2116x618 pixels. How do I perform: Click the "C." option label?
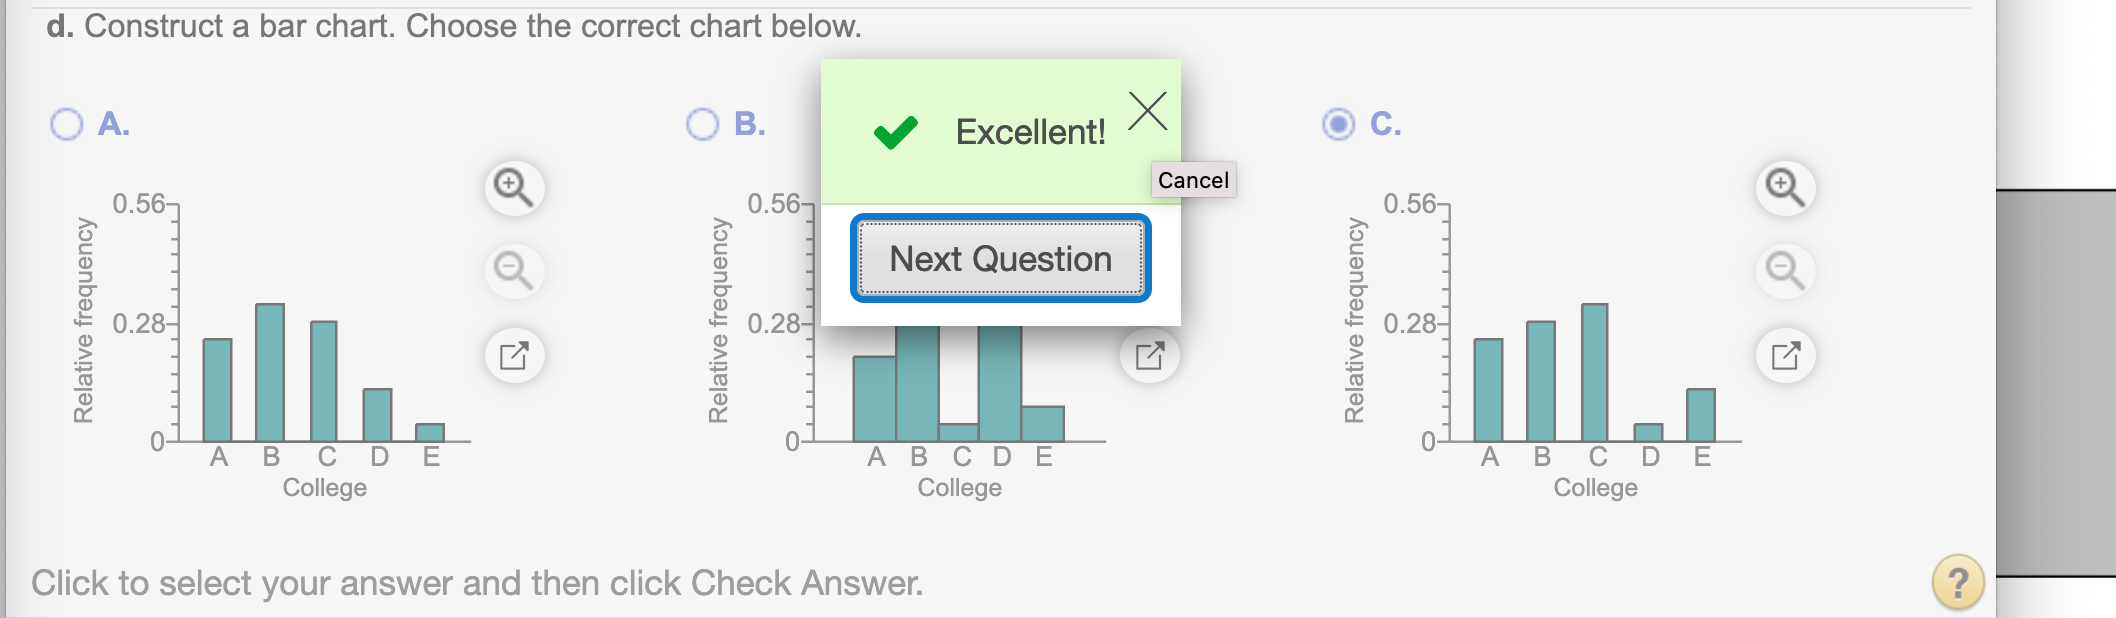click(1386, 124)
